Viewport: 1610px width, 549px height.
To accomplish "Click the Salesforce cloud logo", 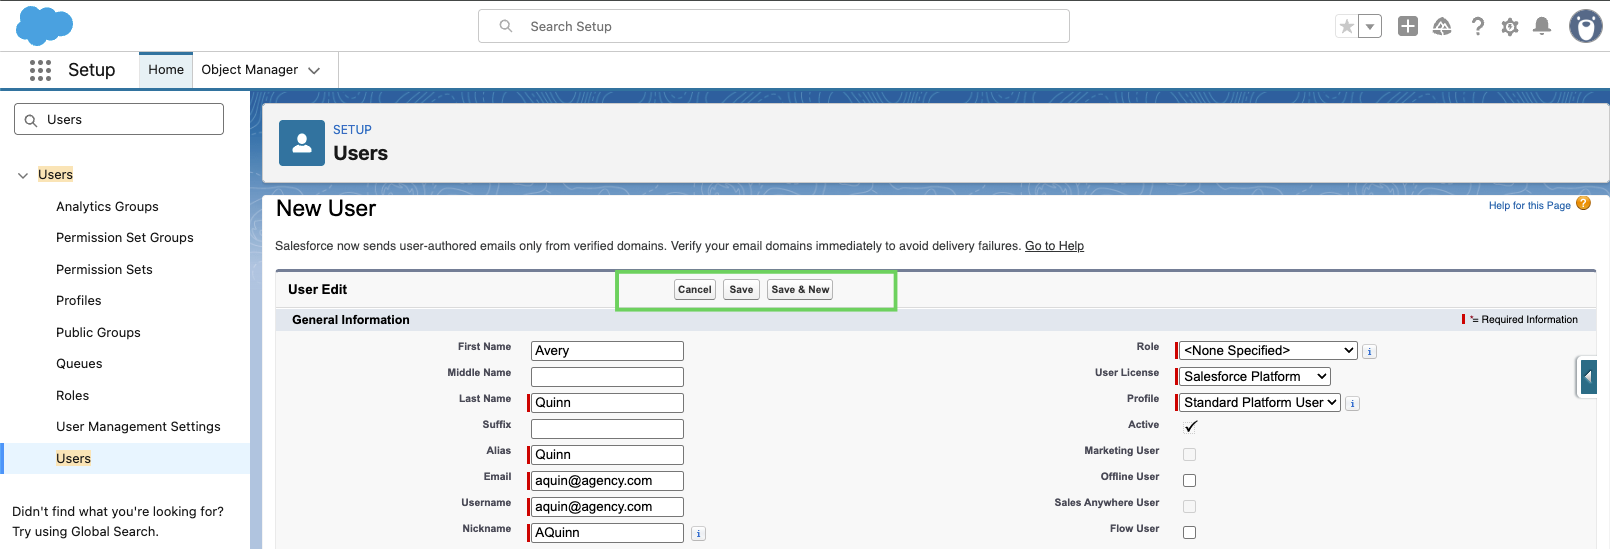I will click(x=45, y=26).
